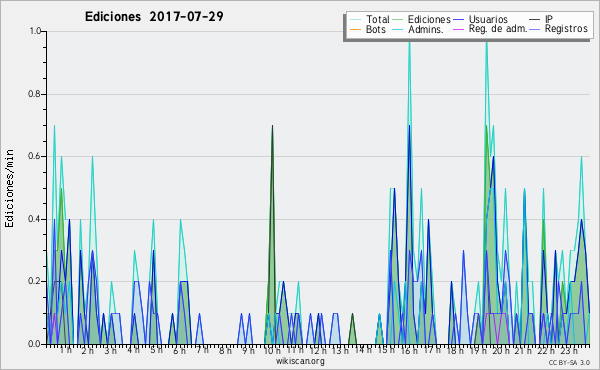Click the Ediciones/min y-axis label

[x=9, y=188]
